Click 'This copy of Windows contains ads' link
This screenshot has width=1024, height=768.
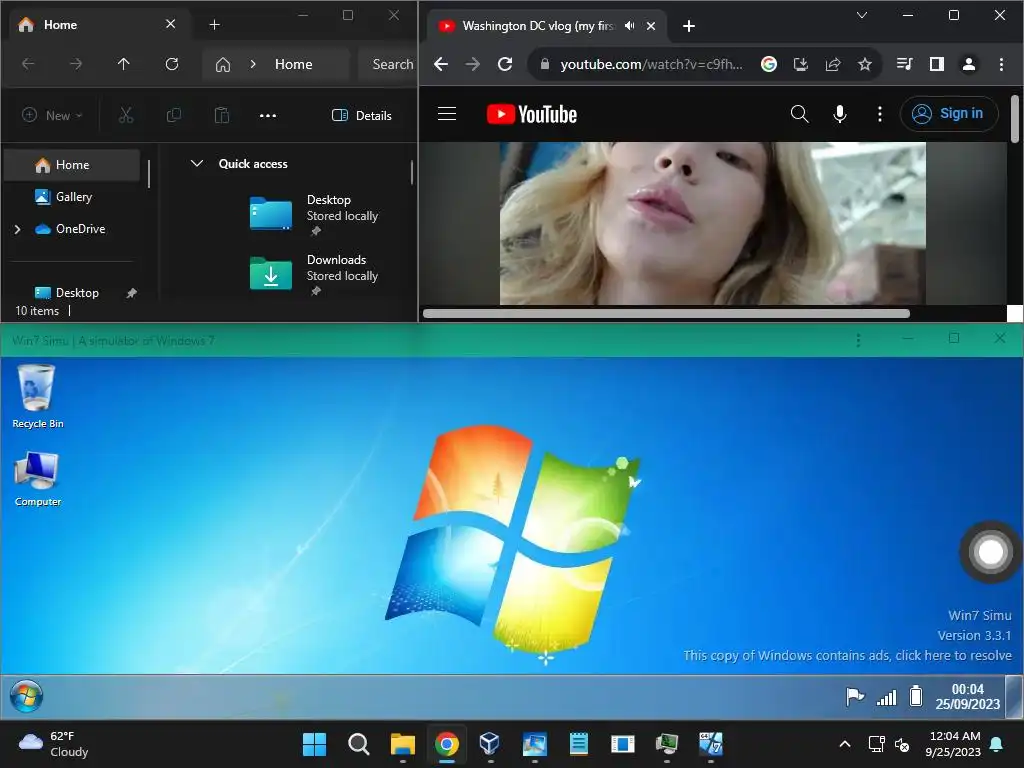[847, 655]
